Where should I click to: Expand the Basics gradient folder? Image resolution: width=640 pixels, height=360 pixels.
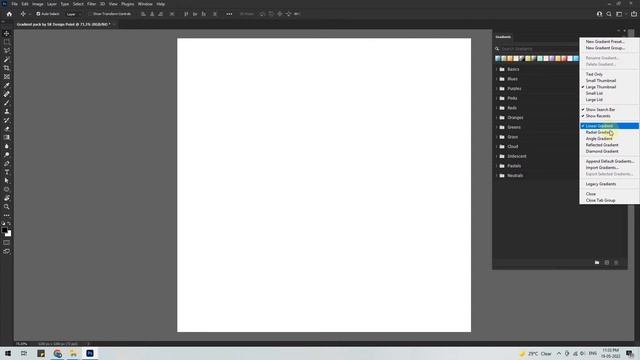click(x=497, y=69)
